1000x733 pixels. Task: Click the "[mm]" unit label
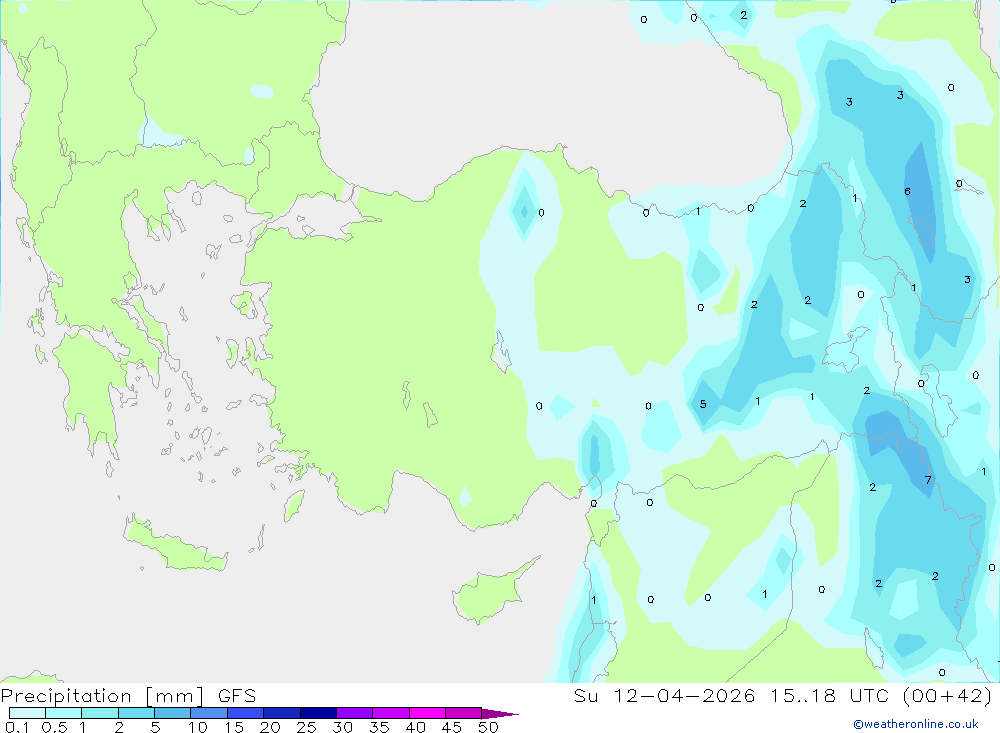[x=175, y=695]
